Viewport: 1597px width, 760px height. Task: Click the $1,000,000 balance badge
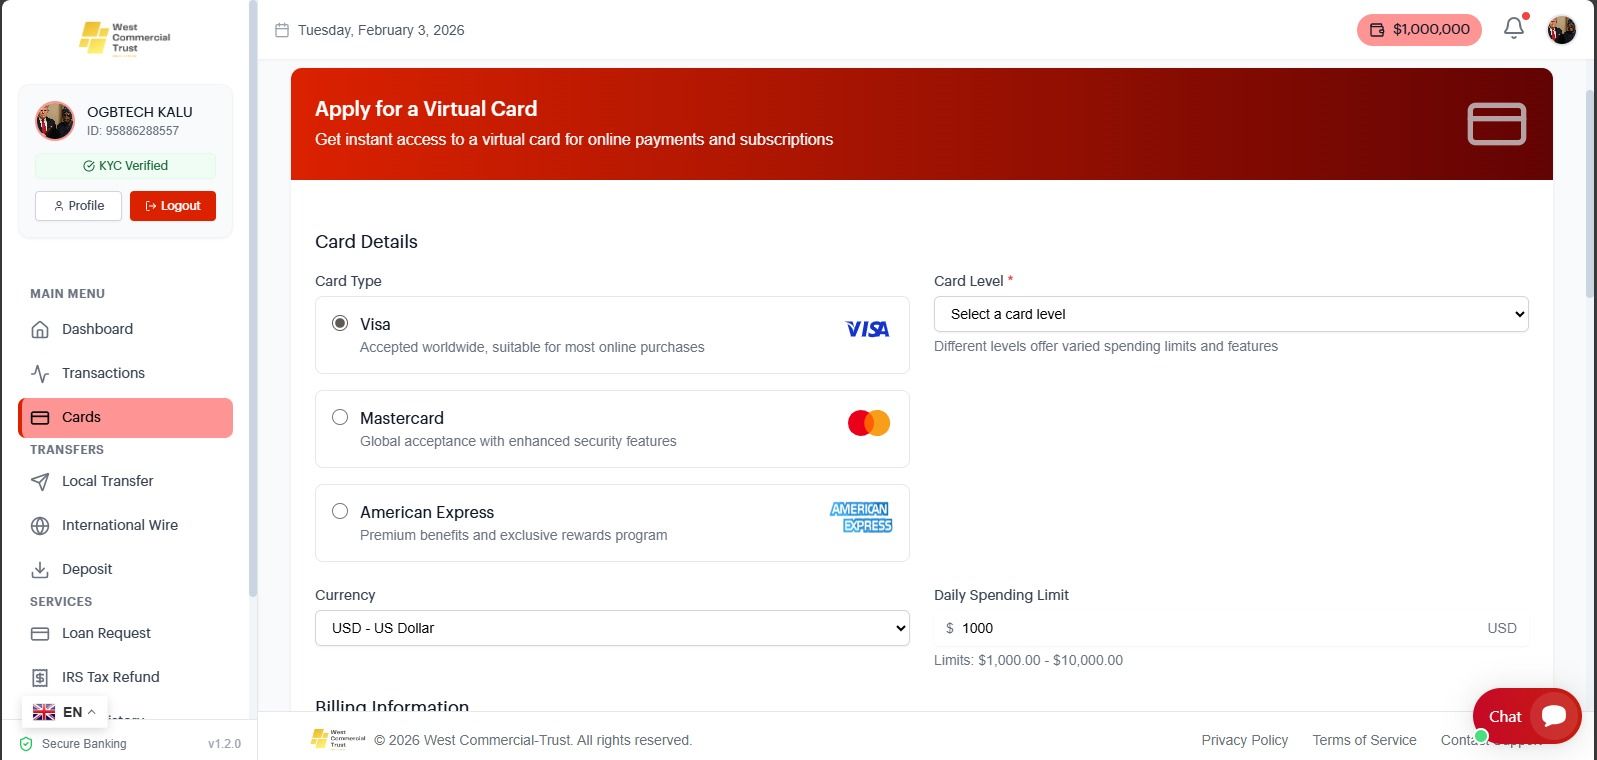[1419, 30]
